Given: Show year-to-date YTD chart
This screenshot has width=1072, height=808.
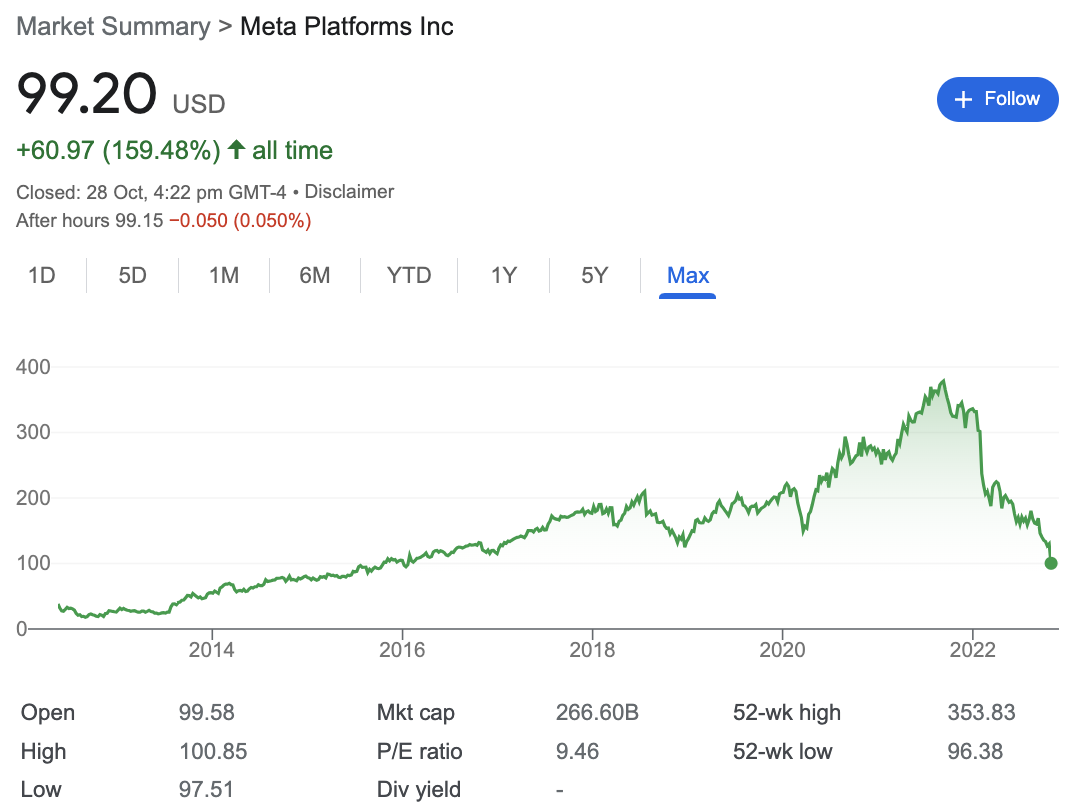Looking at the screenshot, I should tap(409, 275).
